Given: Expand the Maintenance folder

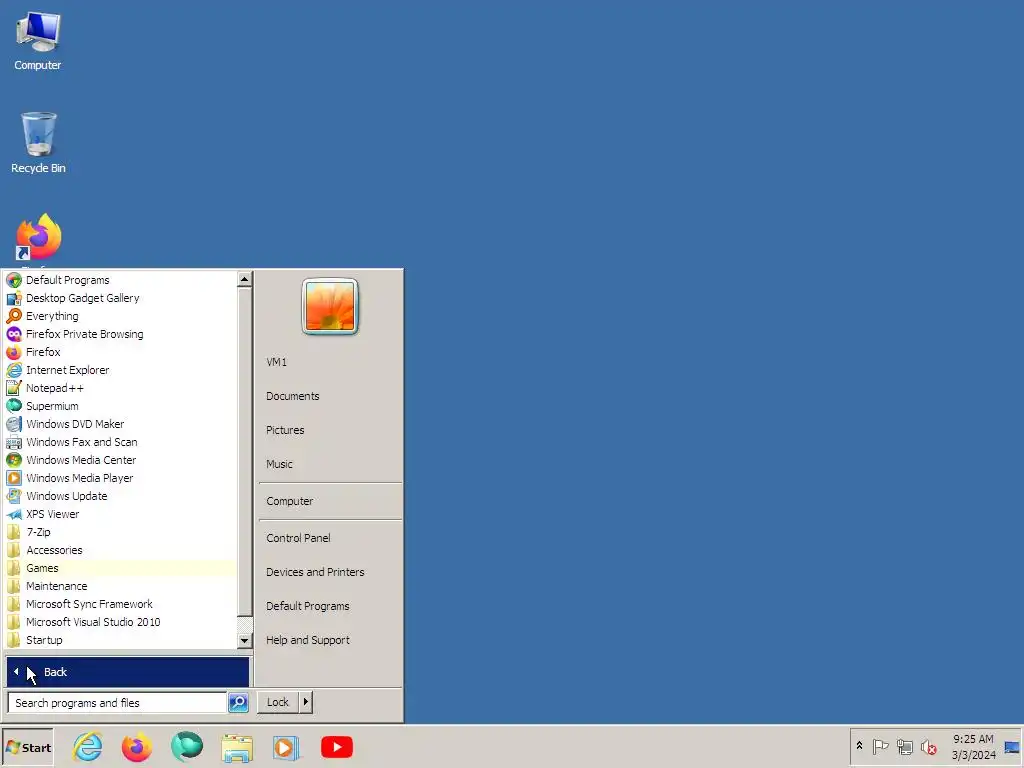Looking at the screenshot, I should pos(121,586).
